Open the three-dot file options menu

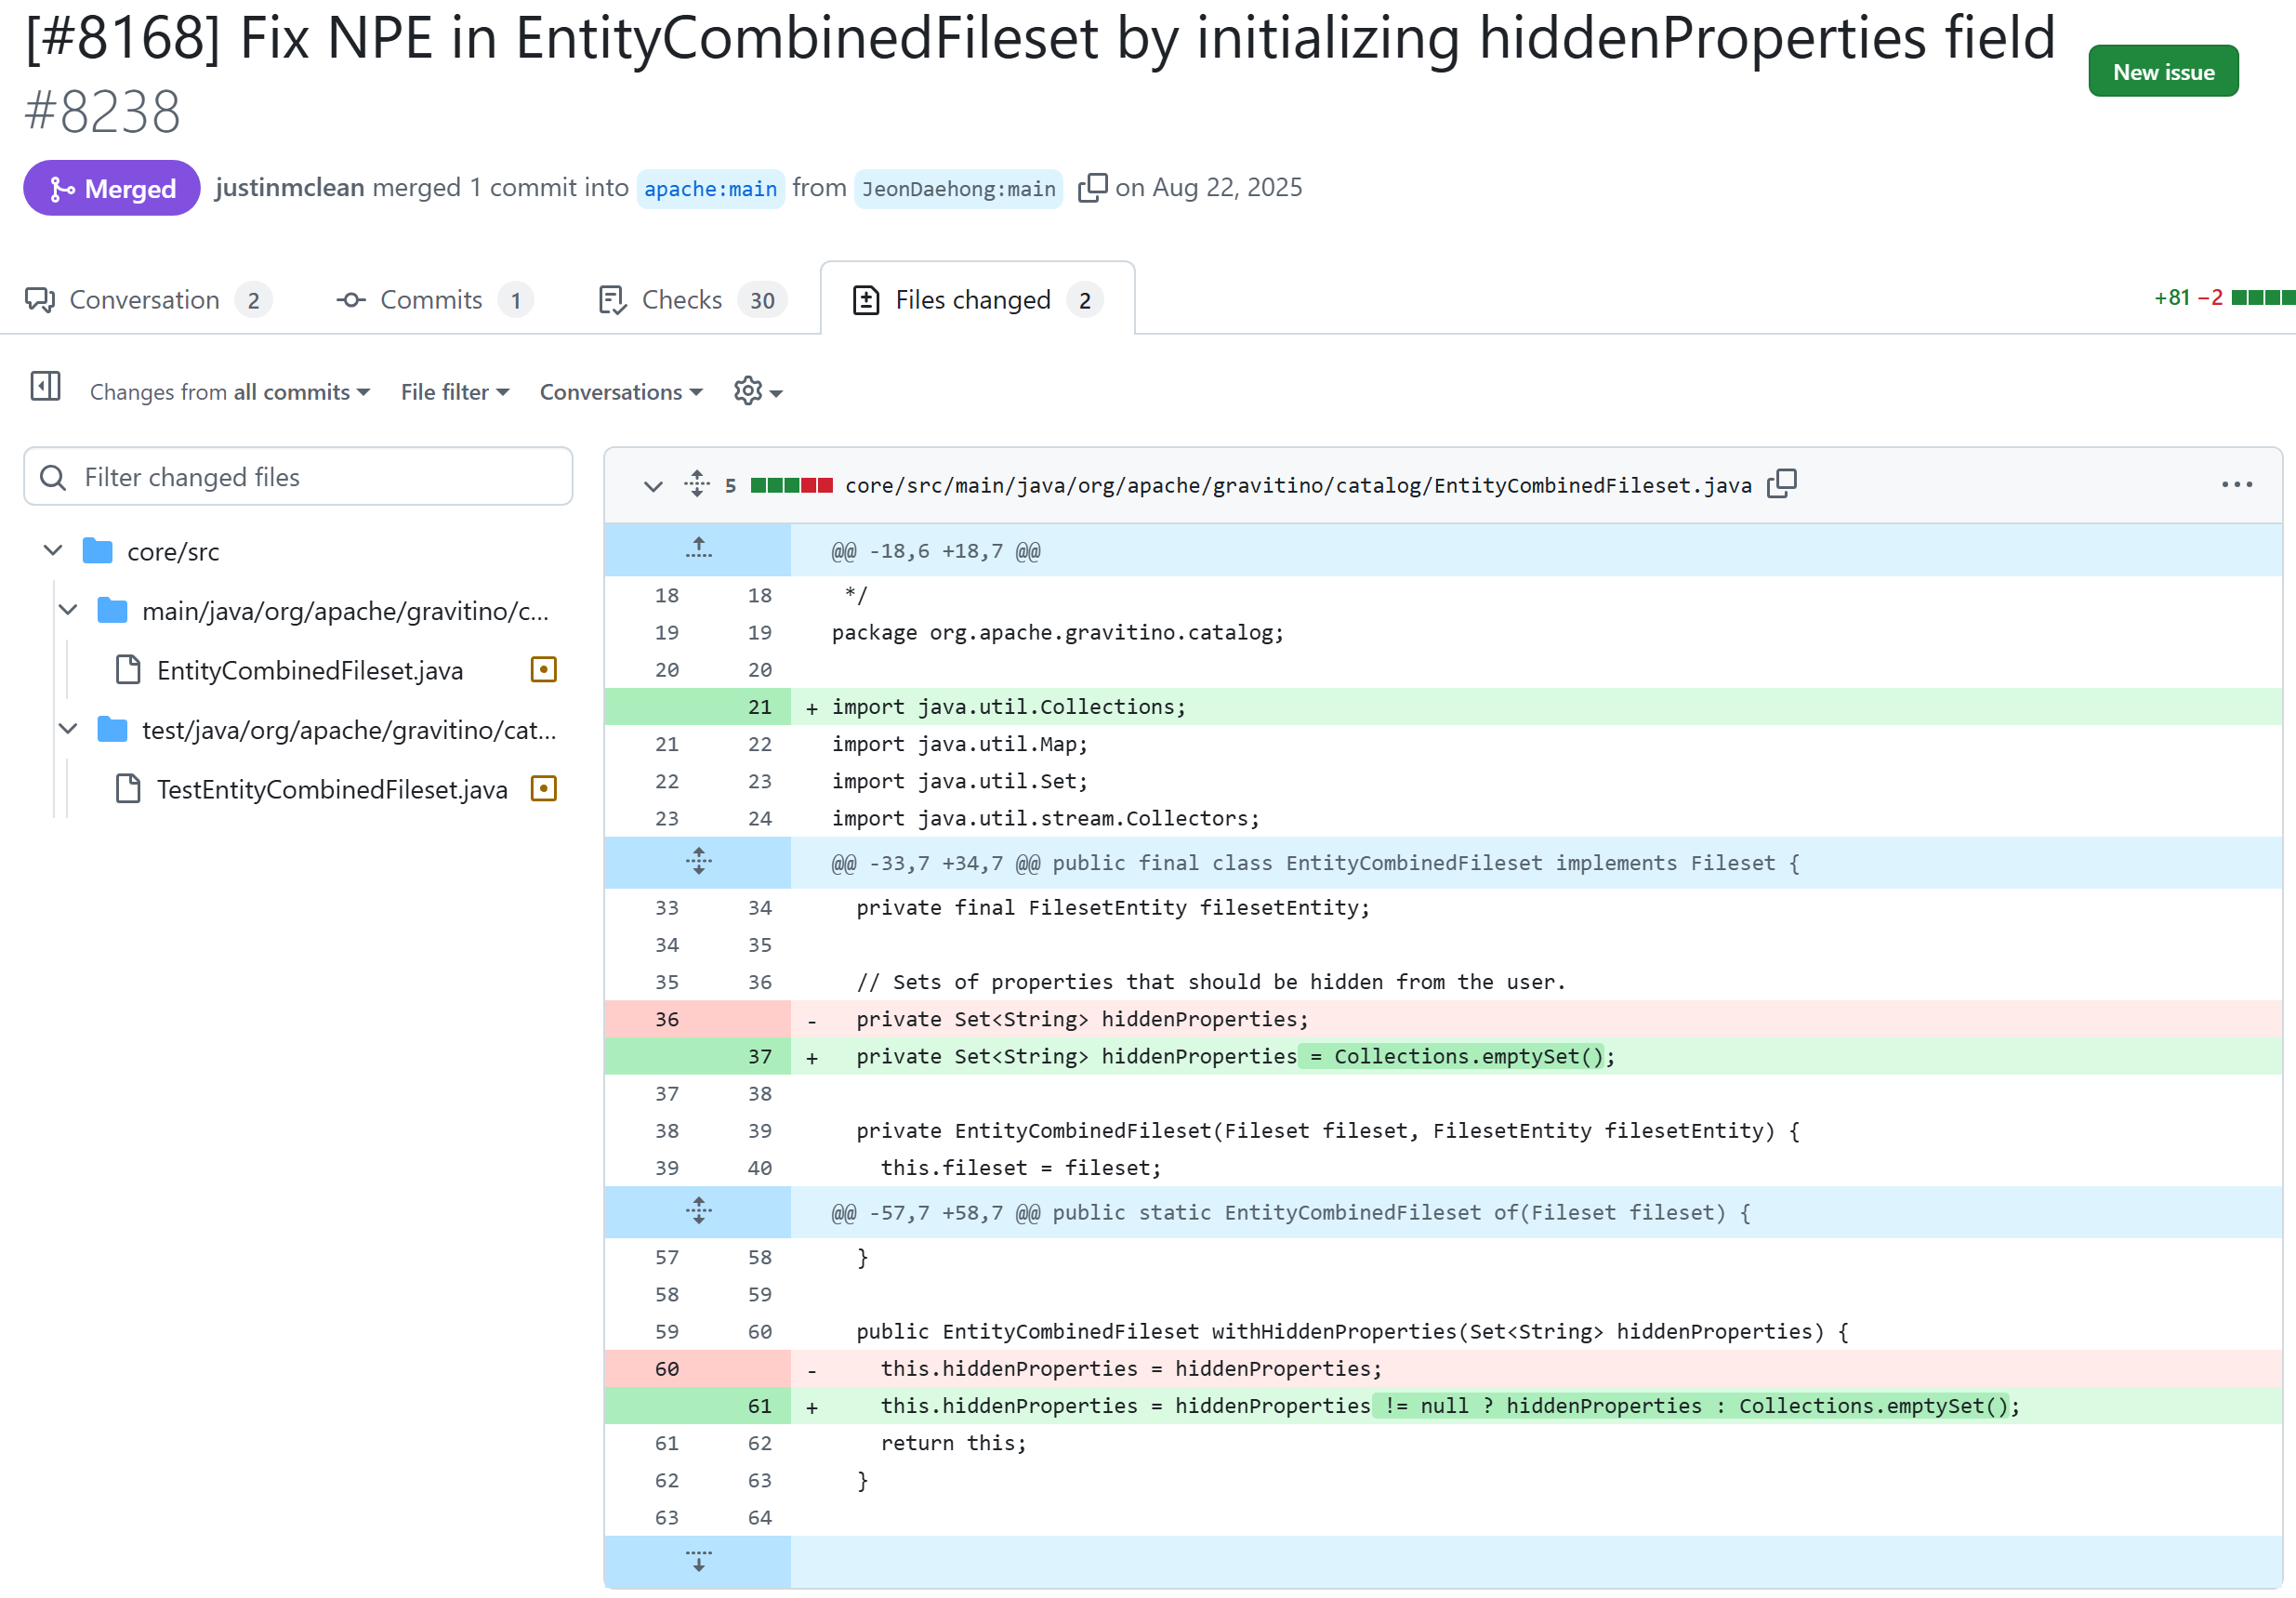[x=2236, y=484]
